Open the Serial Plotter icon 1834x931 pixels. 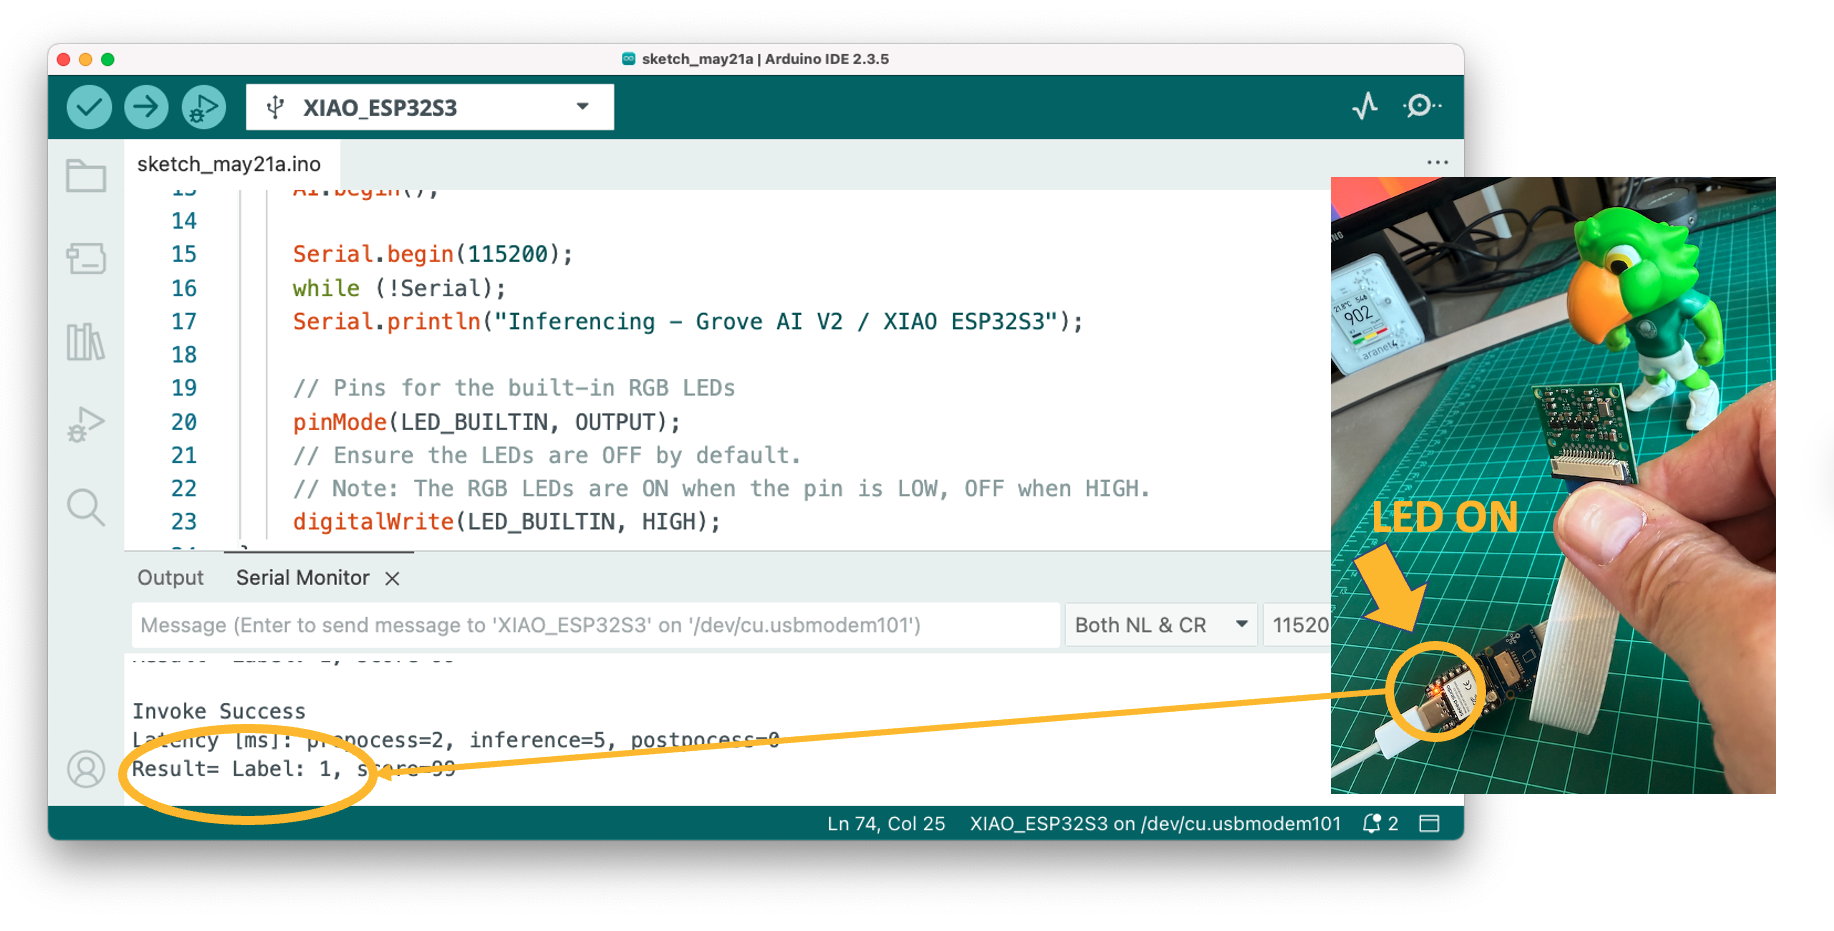(1365, 106)
